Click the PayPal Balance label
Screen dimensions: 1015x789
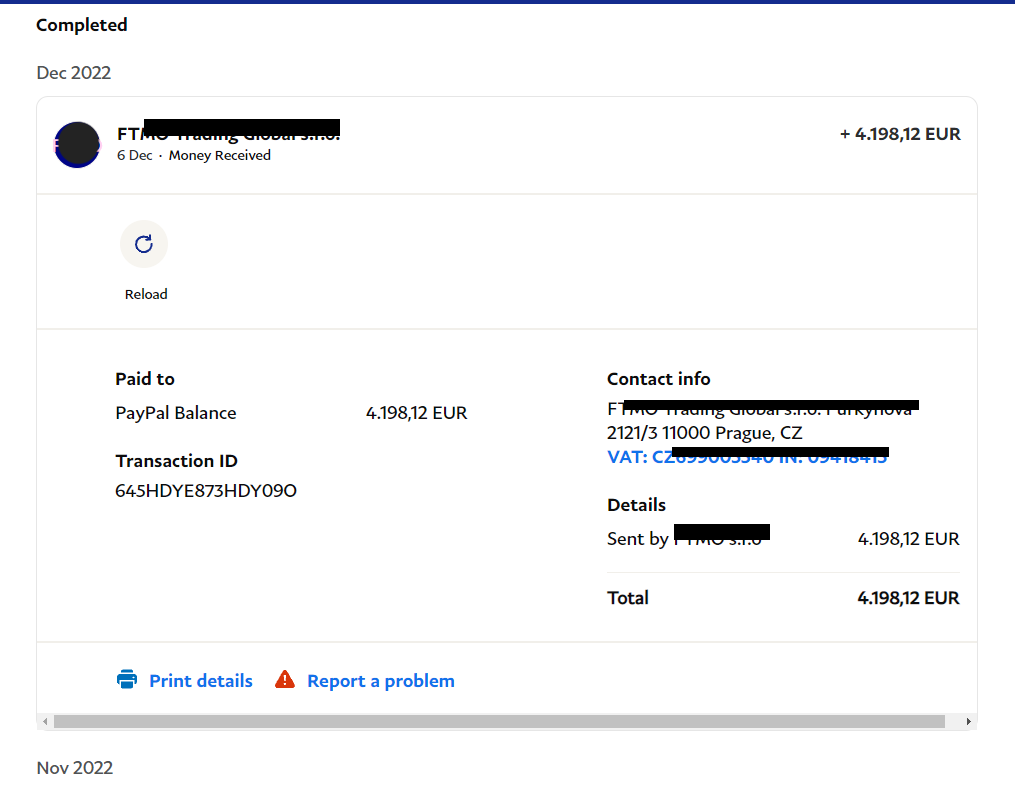point(175,413)
